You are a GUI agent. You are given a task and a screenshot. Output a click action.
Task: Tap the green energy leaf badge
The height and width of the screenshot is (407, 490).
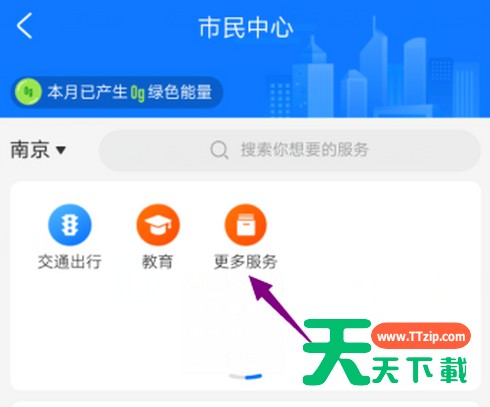28,92
